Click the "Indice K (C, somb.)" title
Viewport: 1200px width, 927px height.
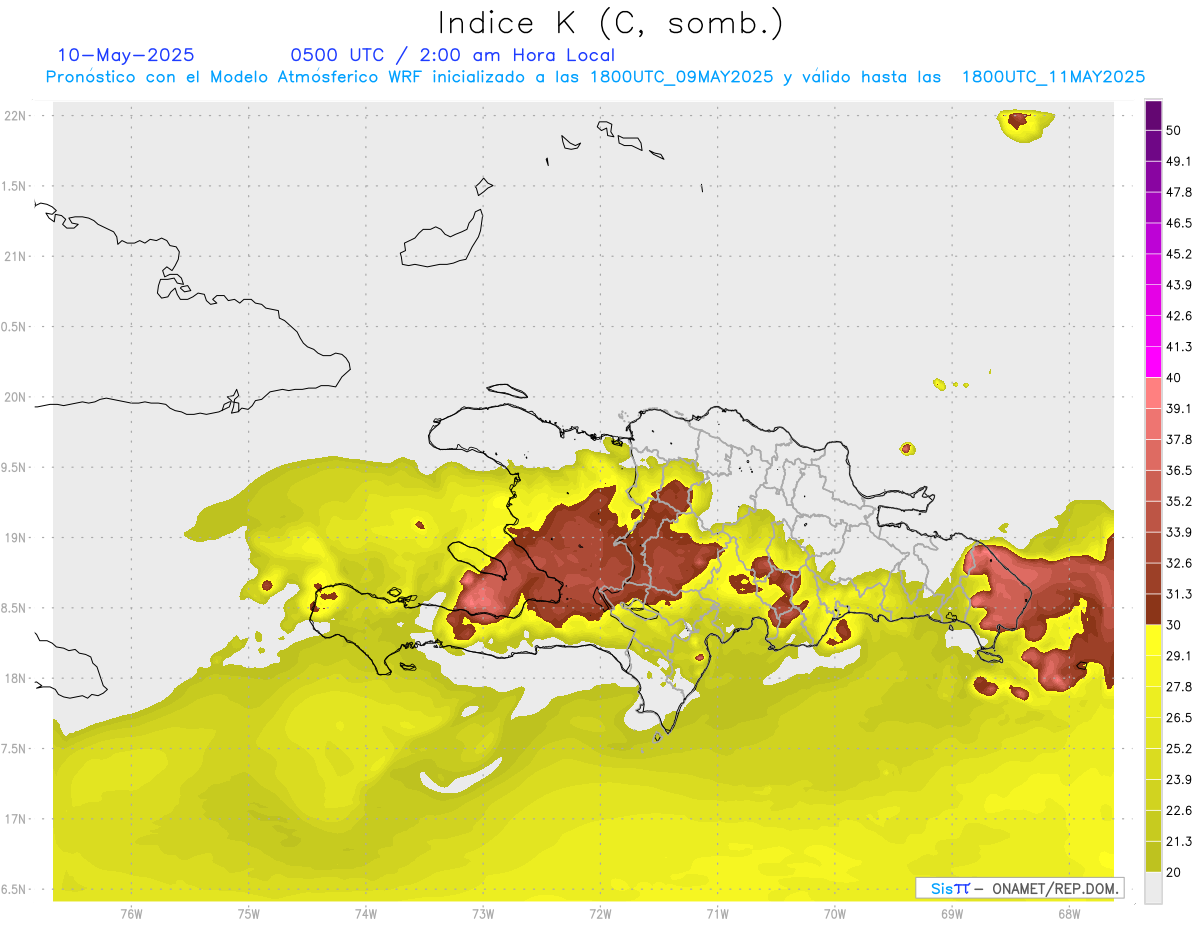610,24
